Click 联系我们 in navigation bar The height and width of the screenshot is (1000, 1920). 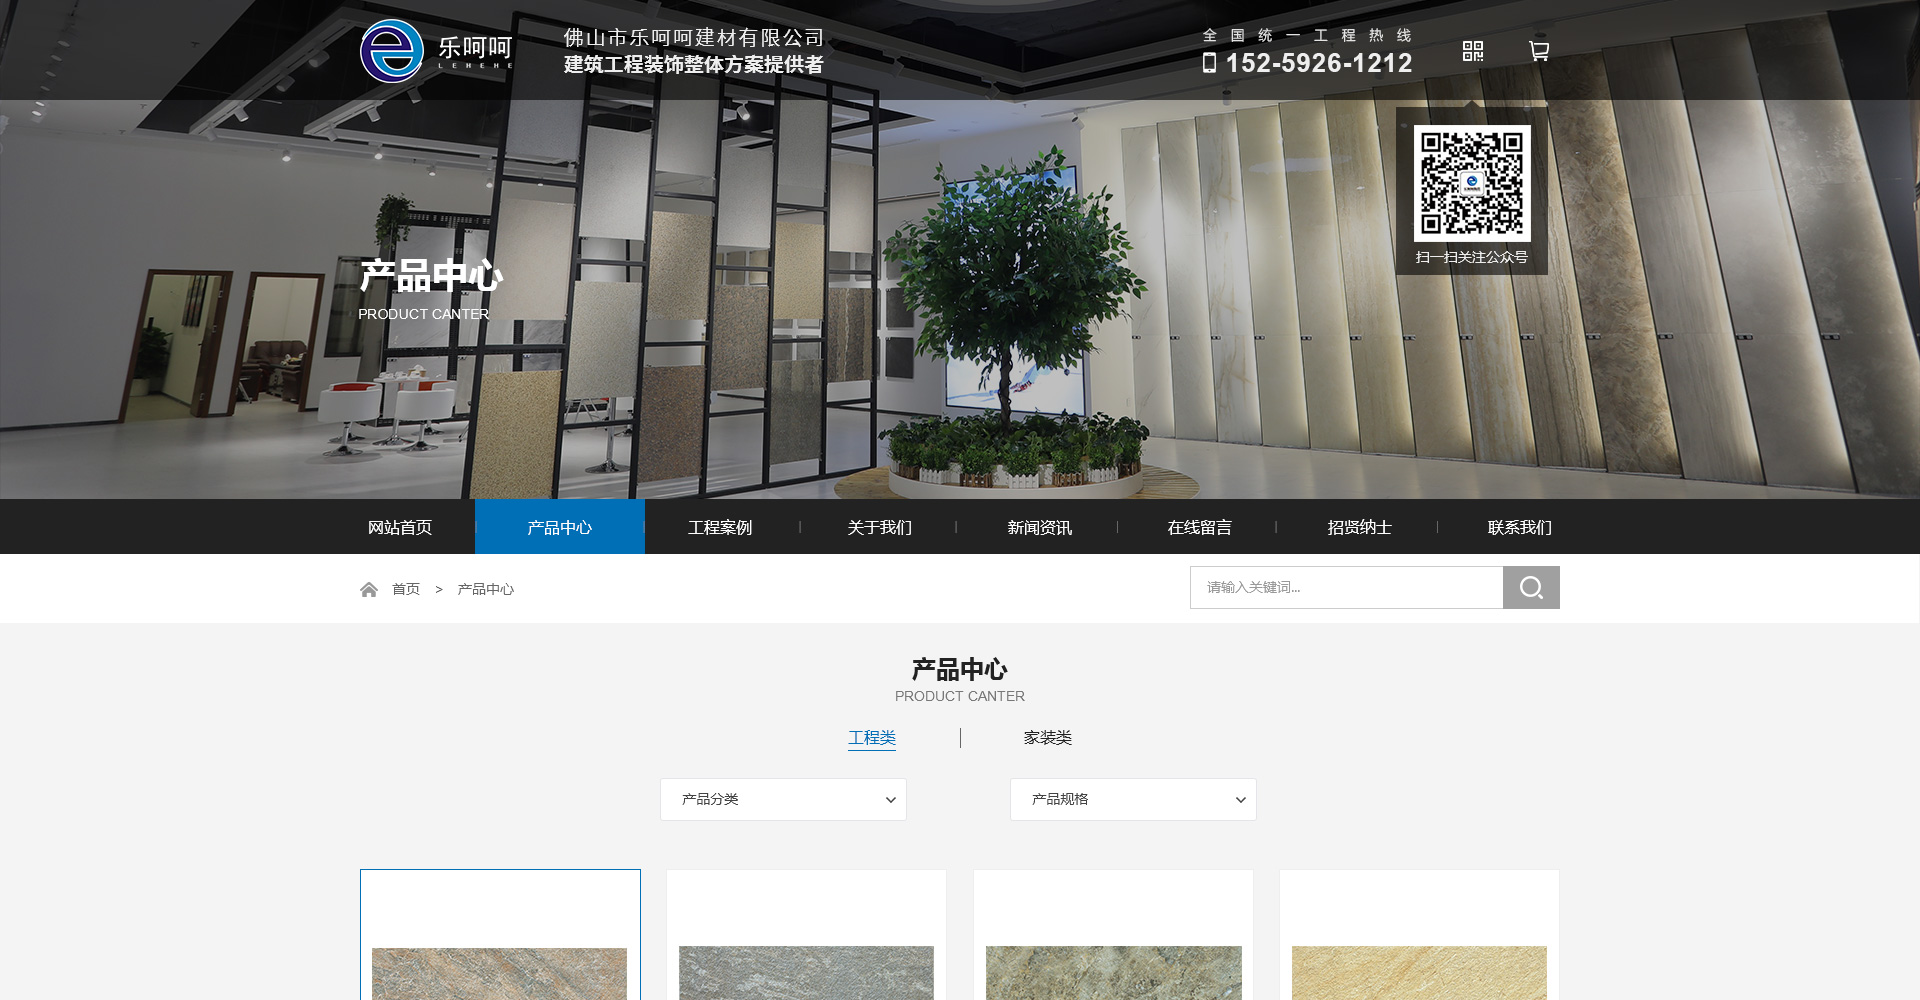click(1519, 527)
